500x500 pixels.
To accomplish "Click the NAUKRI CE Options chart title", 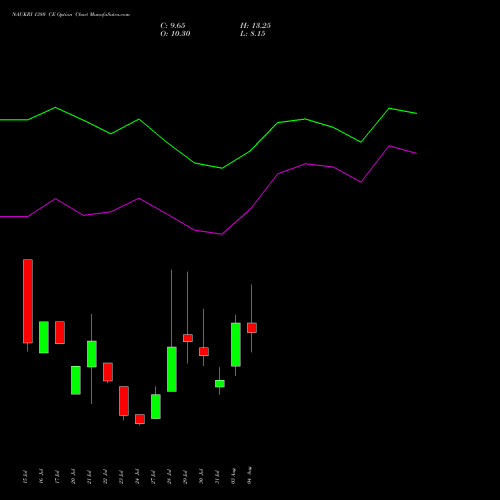I will pos(71,14).
